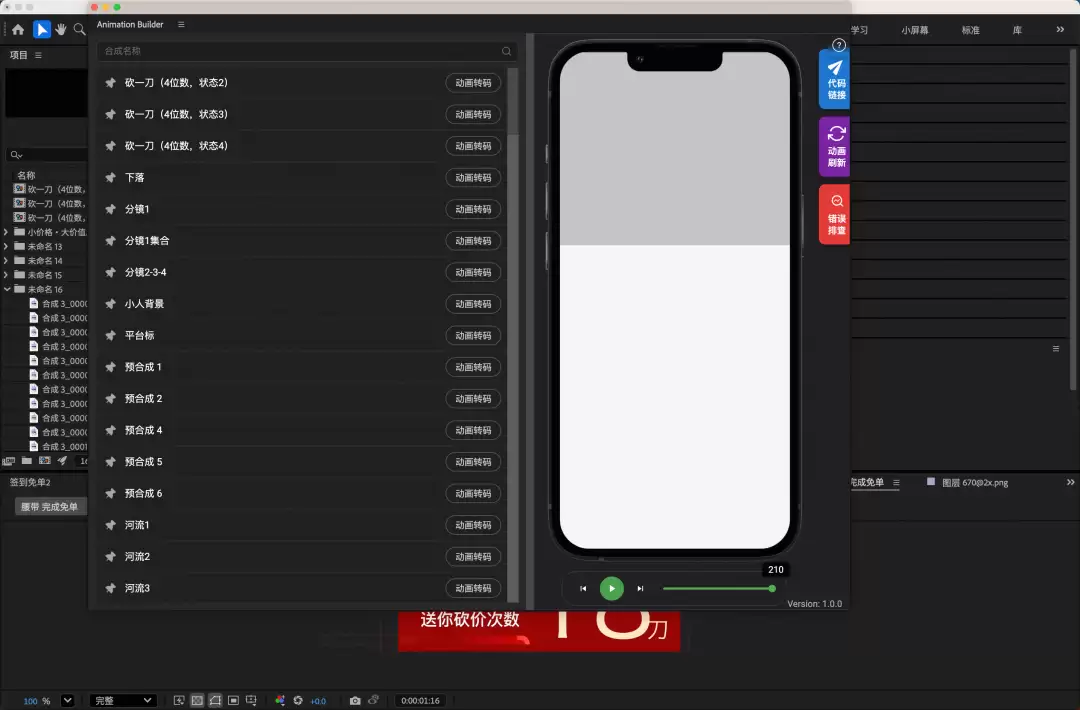Play the animation preview with green button

pyautogui.click(x=612, y=589)
